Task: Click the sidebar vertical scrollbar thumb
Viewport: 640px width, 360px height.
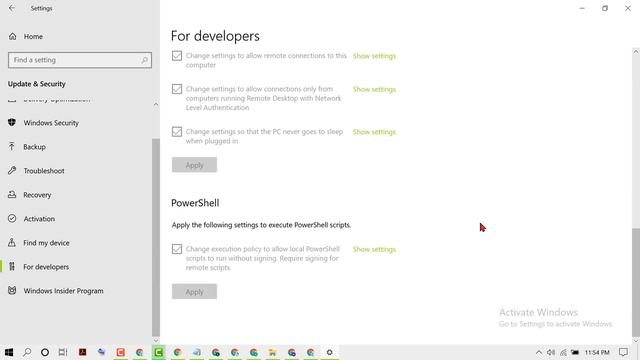Action: [x=156, y=237]
